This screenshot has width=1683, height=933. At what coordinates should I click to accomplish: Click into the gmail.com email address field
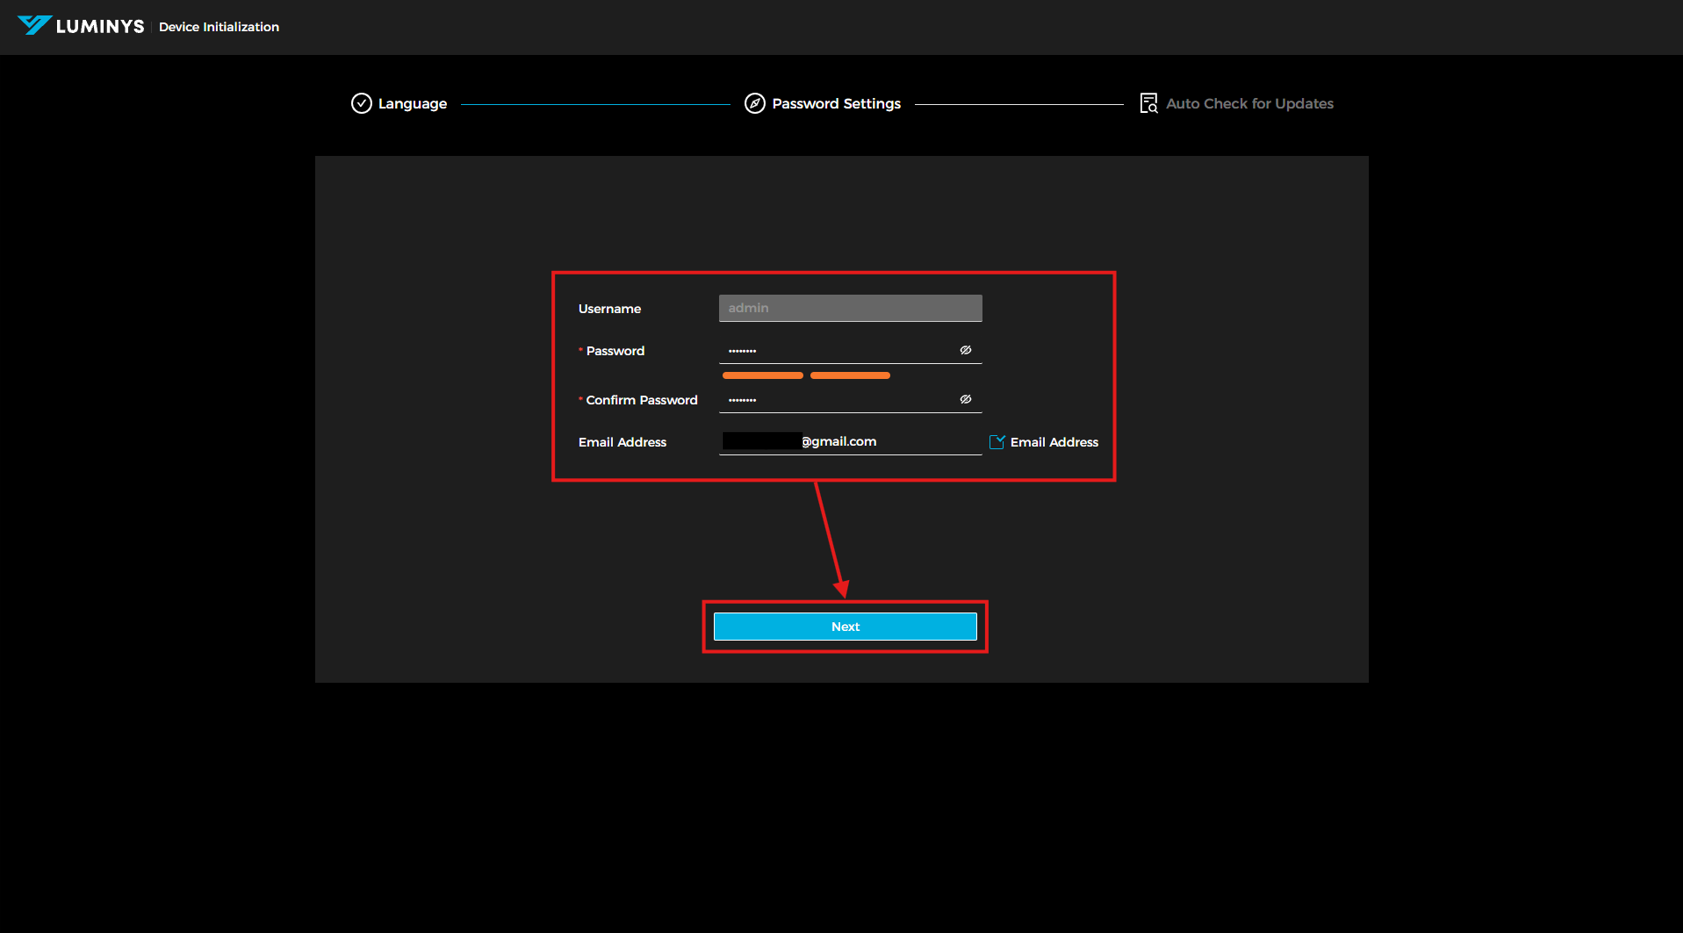(x=890, y=442)
